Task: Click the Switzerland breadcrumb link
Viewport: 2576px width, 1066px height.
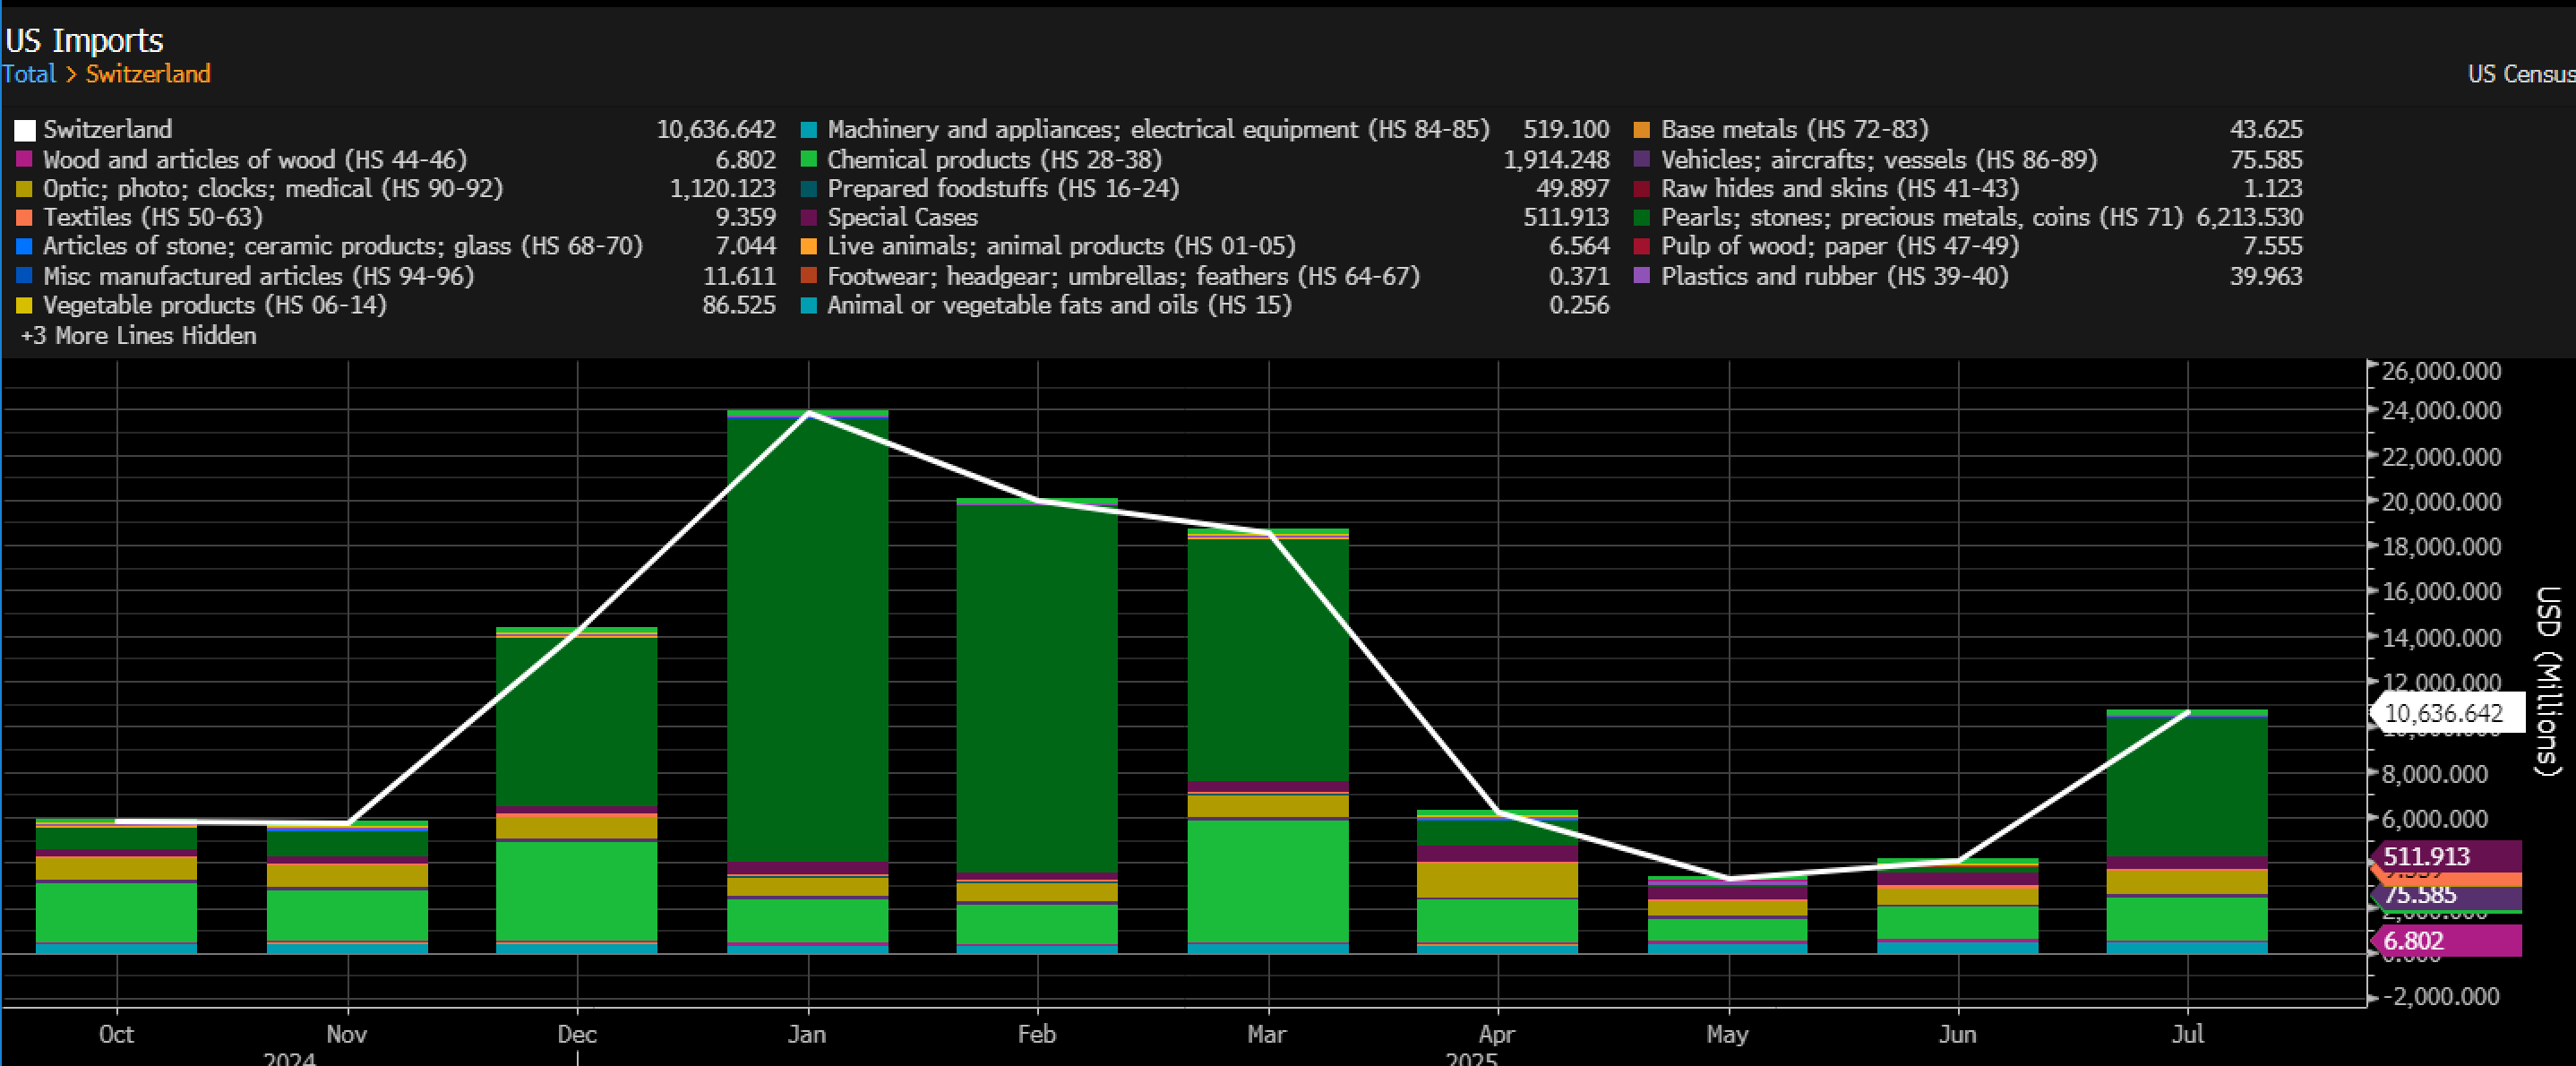Action: click(148, 74)
